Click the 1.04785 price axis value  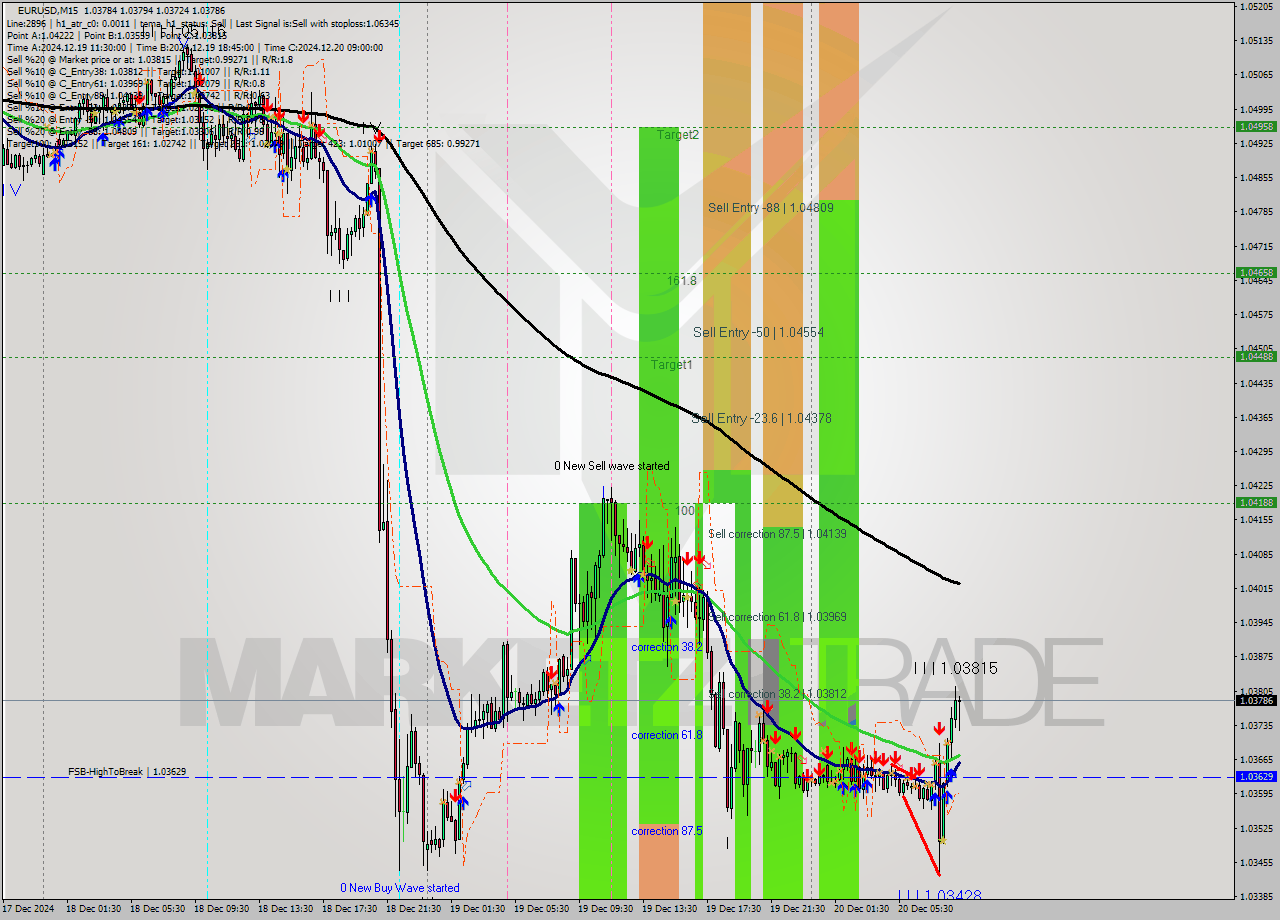[x=1256, y=212]
